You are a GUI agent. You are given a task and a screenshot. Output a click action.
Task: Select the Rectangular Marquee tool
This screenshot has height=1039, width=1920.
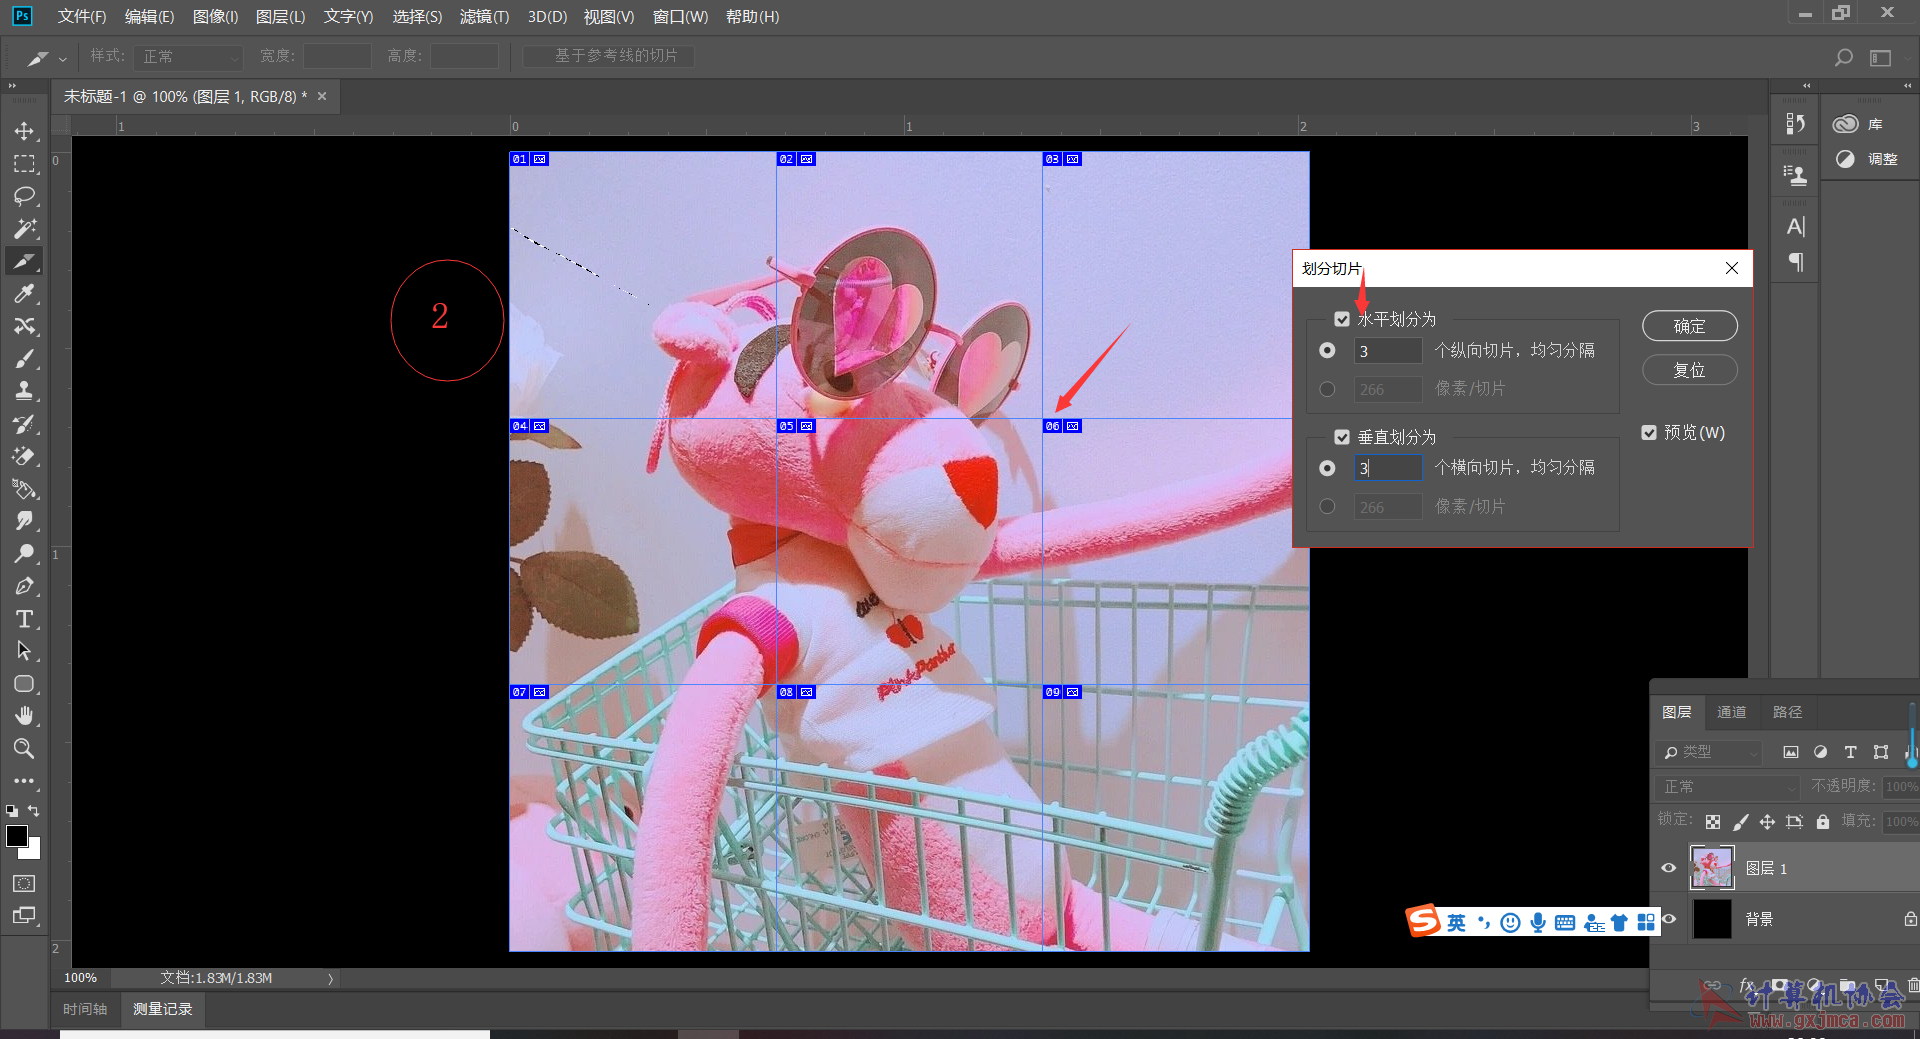24,164
